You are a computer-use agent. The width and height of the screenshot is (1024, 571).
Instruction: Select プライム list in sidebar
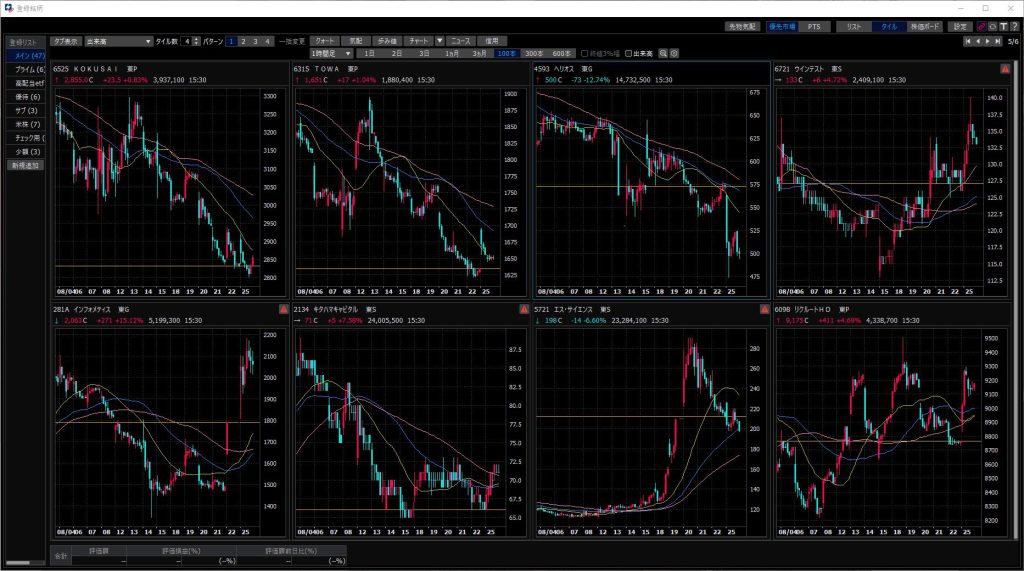[26, 69]
